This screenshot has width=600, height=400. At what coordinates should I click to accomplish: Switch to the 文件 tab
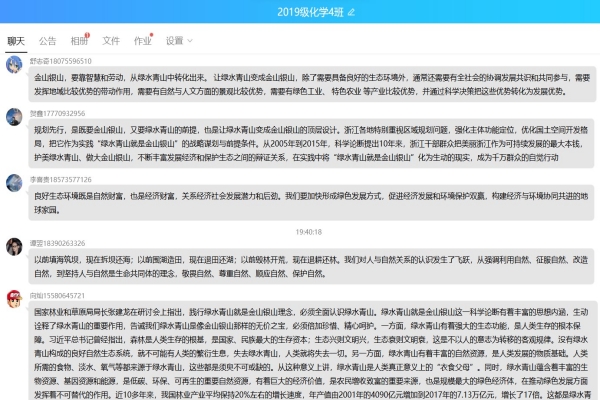click(x=111, y=41)
